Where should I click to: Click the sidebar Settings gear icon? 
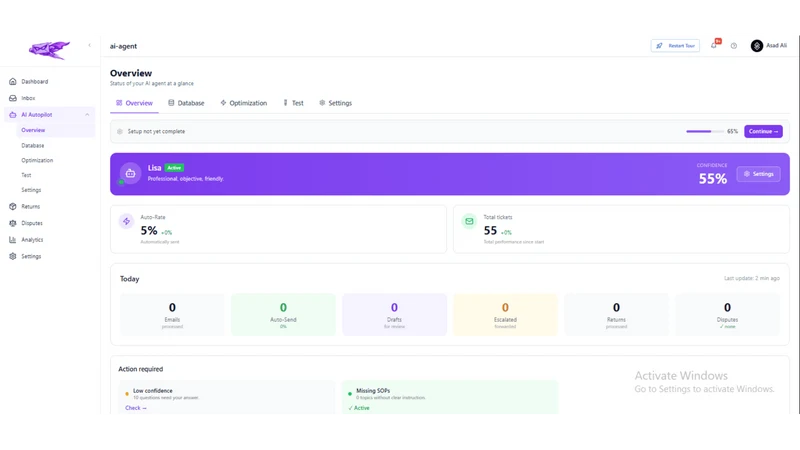point(13,256)
